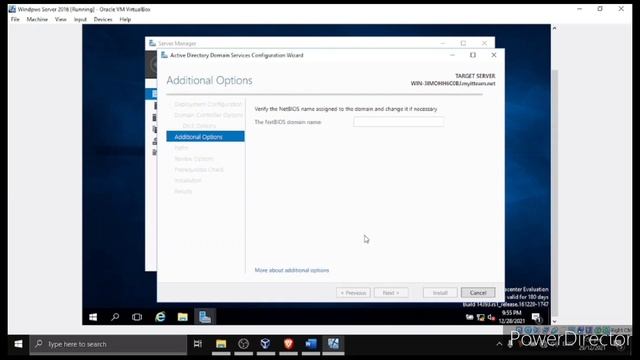
Task: Open File Explorer in guest taskbar
Action: coord(182,317)
